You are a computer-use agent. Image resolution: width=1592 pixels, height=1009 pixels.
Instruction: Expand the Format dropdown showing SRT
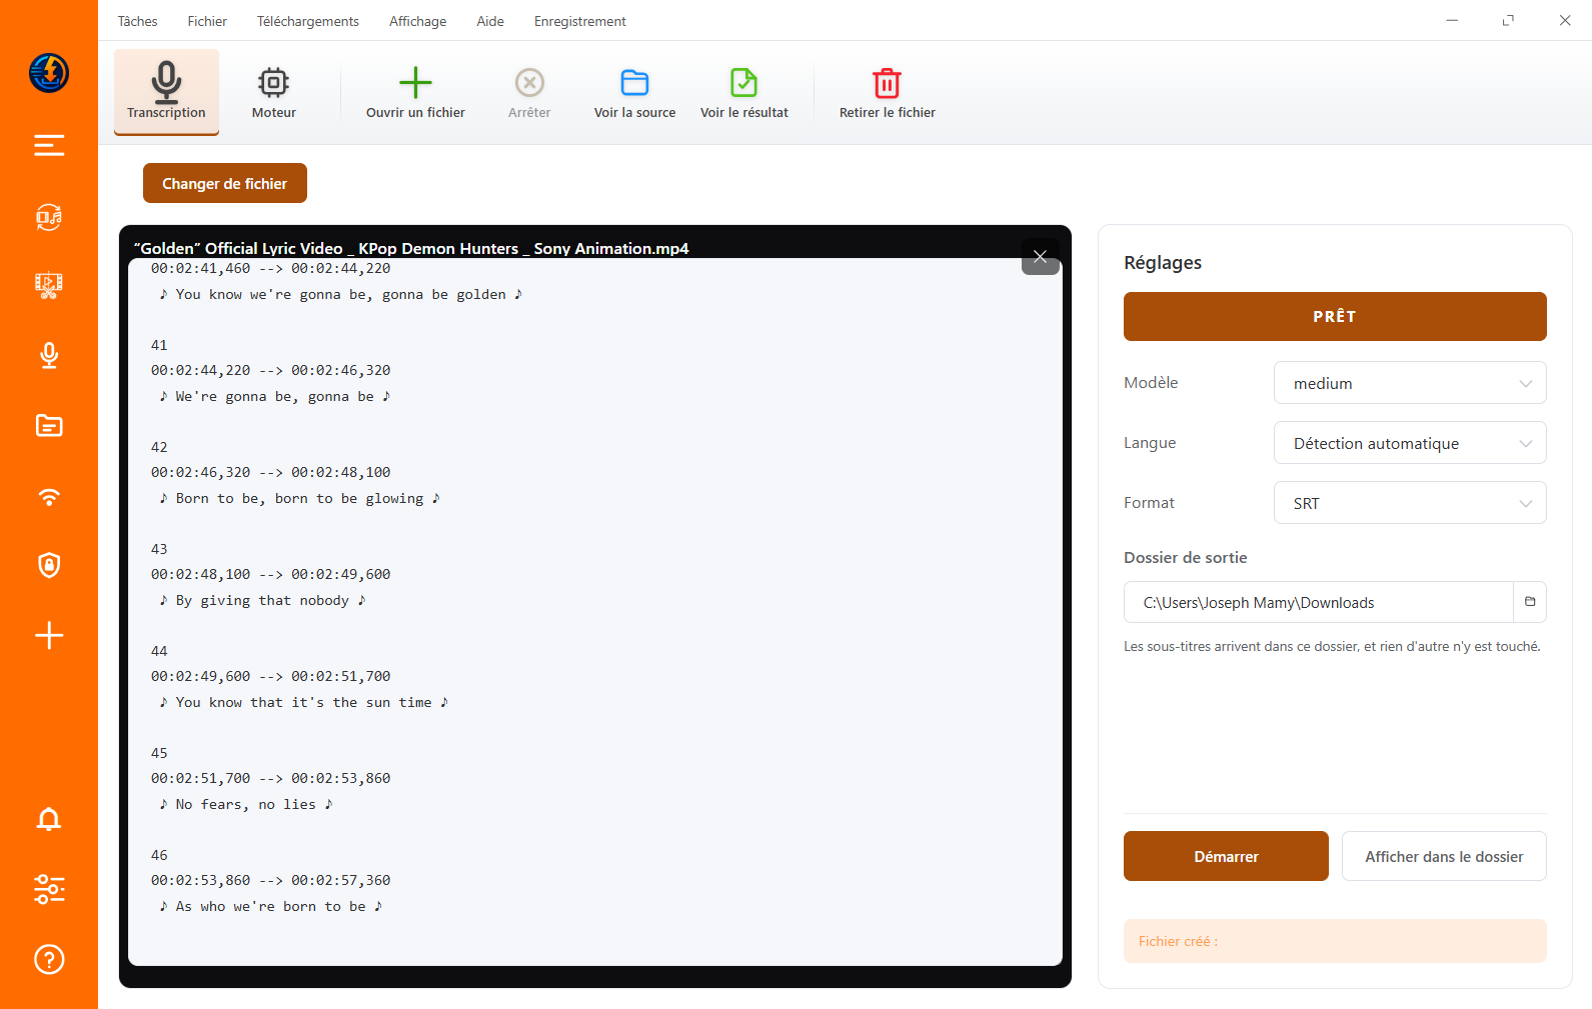point(1410,503)
